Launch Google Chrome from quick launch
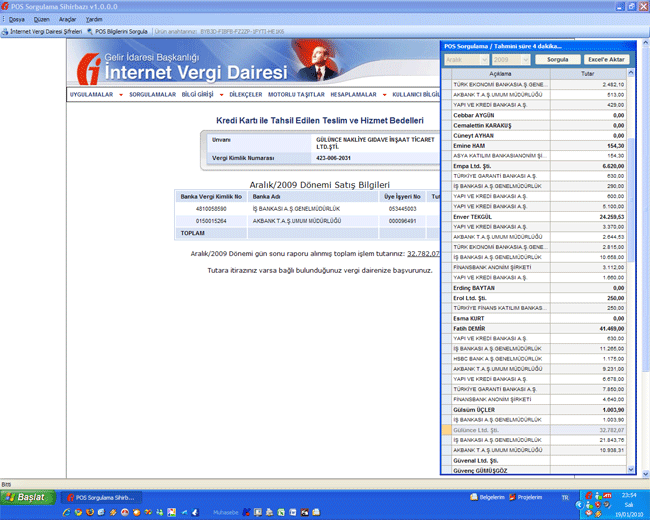This screenshot has width=650, height=520. pos(78,513)
